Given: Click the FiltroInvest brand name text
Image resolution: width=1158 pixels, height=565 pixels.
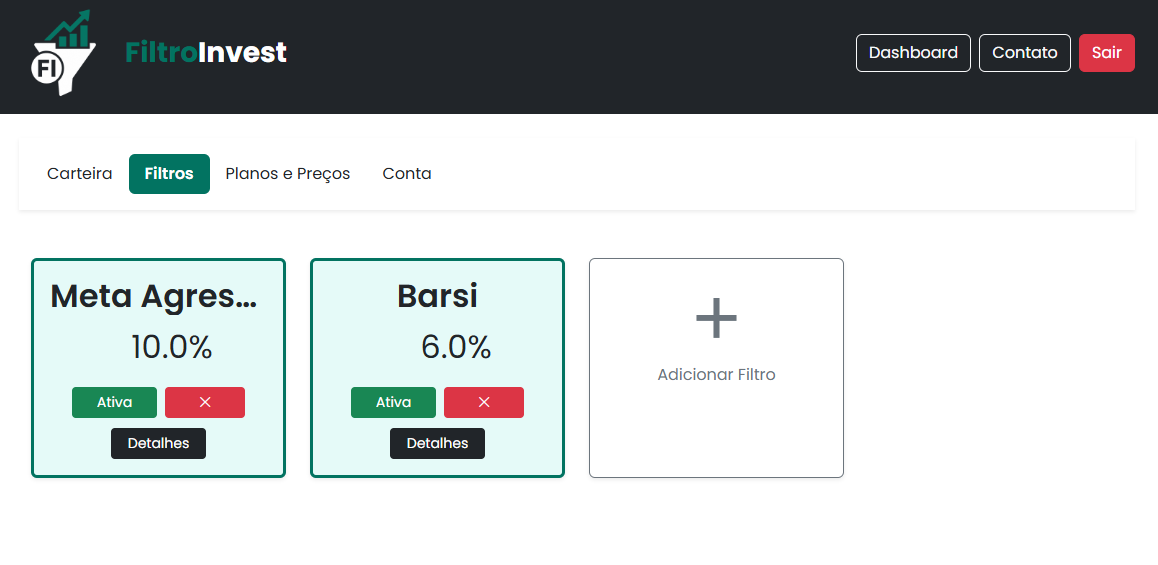Looking at the screenshot, I should [206, 52].
